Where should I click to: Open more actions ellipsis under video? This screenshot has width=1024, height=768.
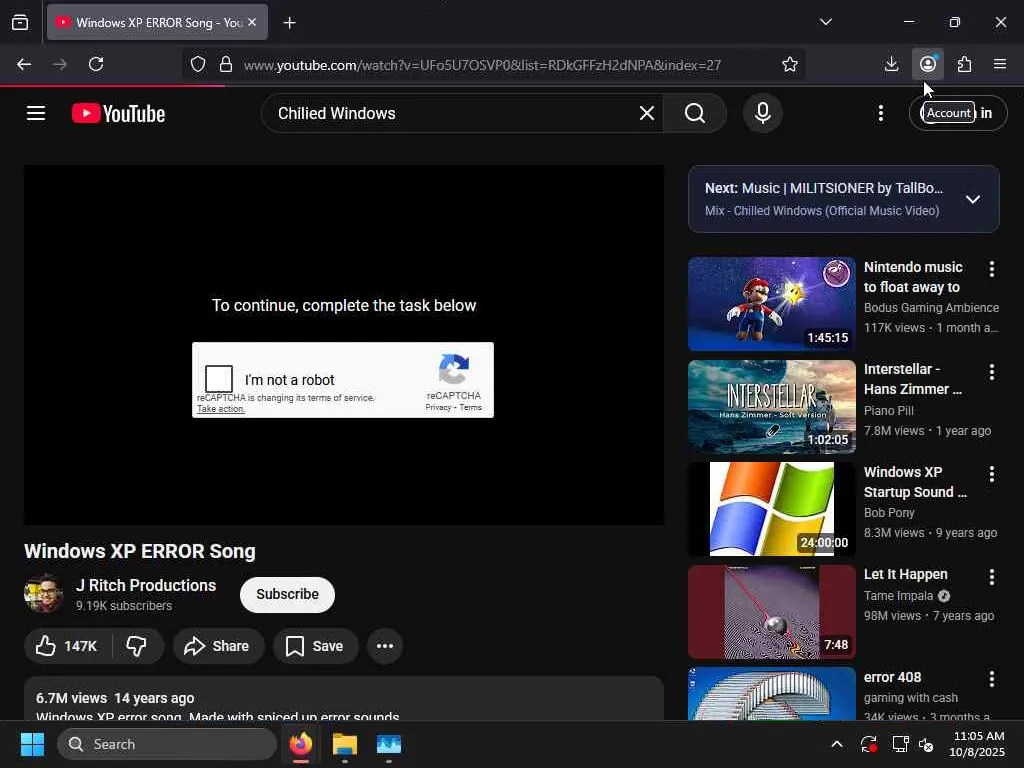(385, 647)
